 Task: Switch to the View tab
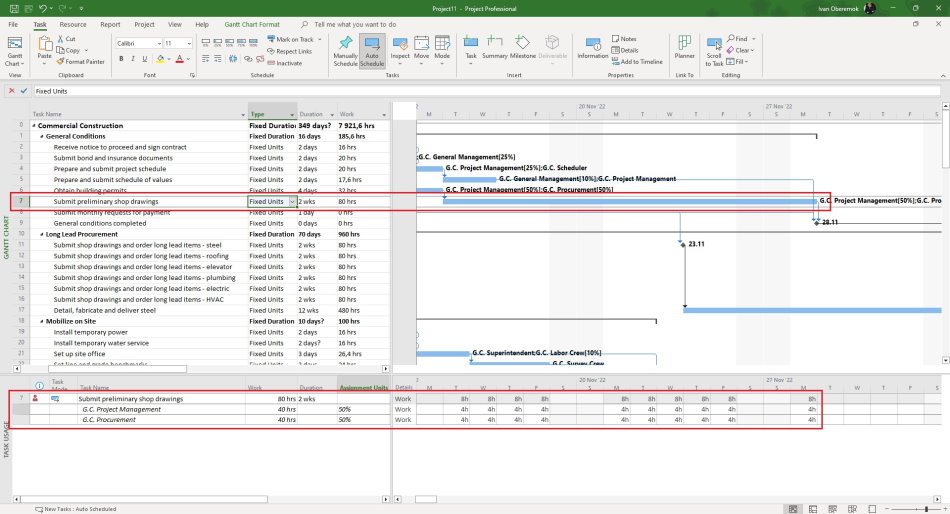[x=174, y=25]
